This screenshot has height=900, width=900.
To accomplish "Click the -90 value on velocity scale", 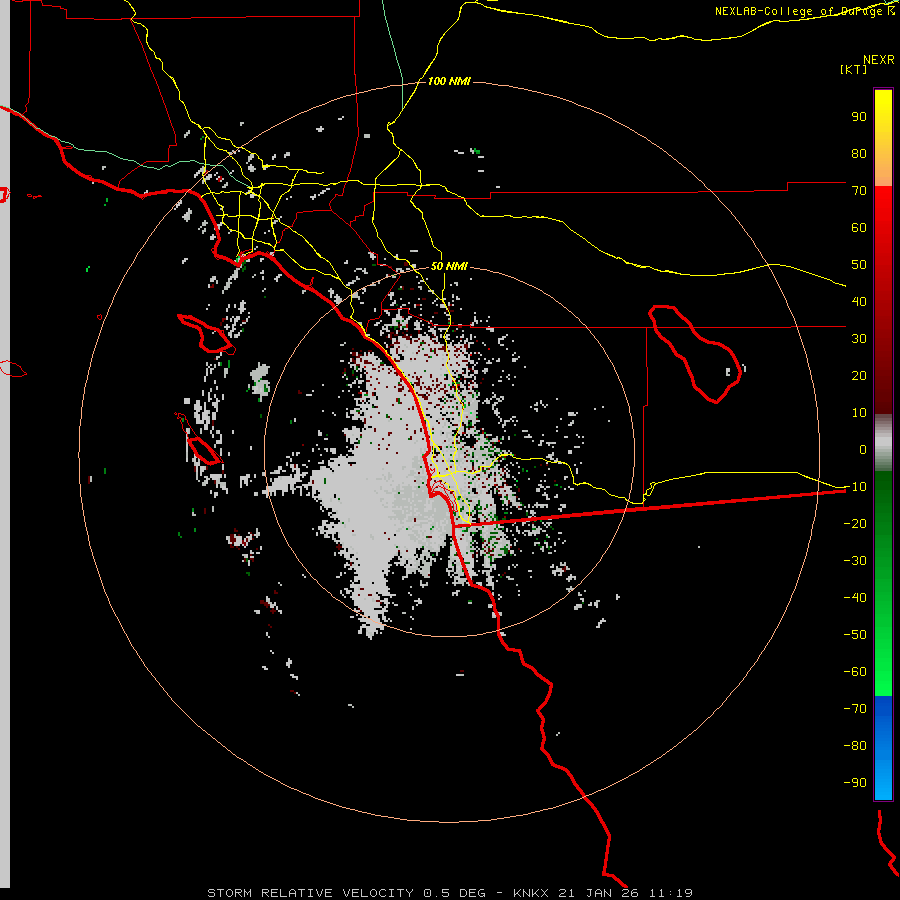I will tap(855, 783).
